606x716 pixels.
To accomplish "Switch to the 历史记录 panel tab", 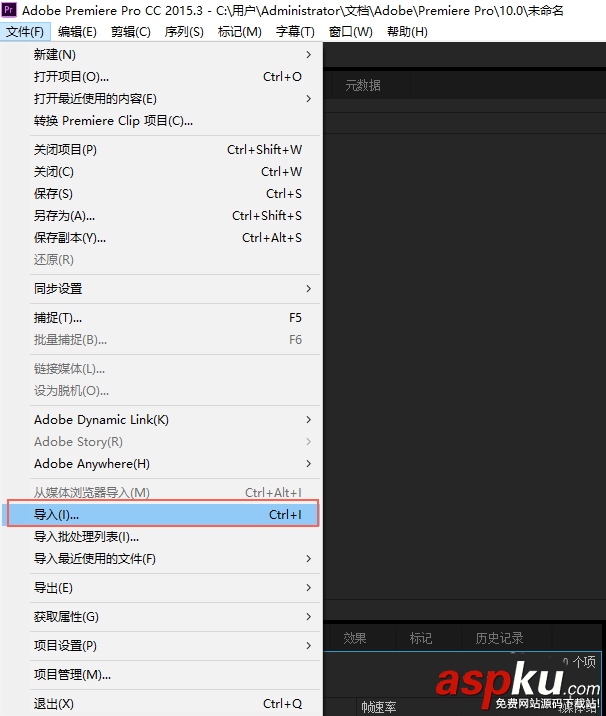I will 500,638.
